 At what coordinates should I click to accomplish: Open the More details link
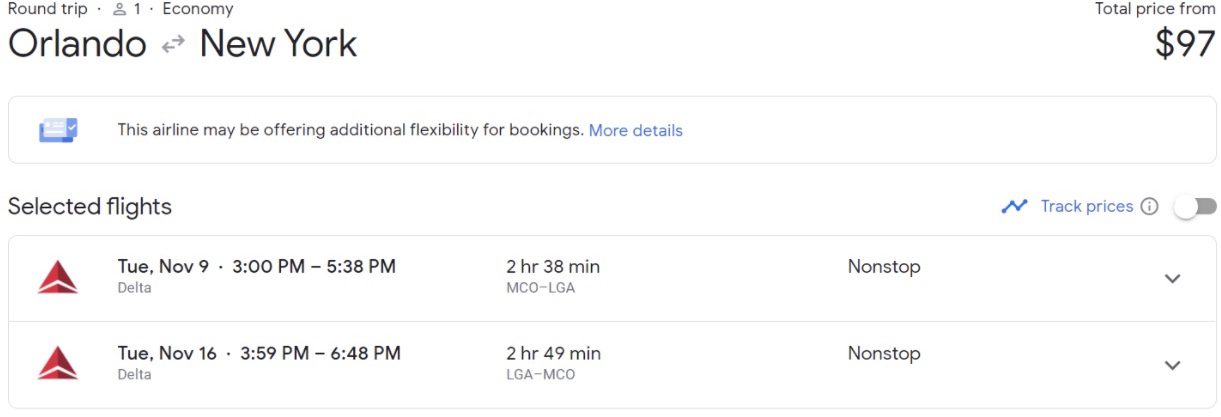click(x=636, y=130)
